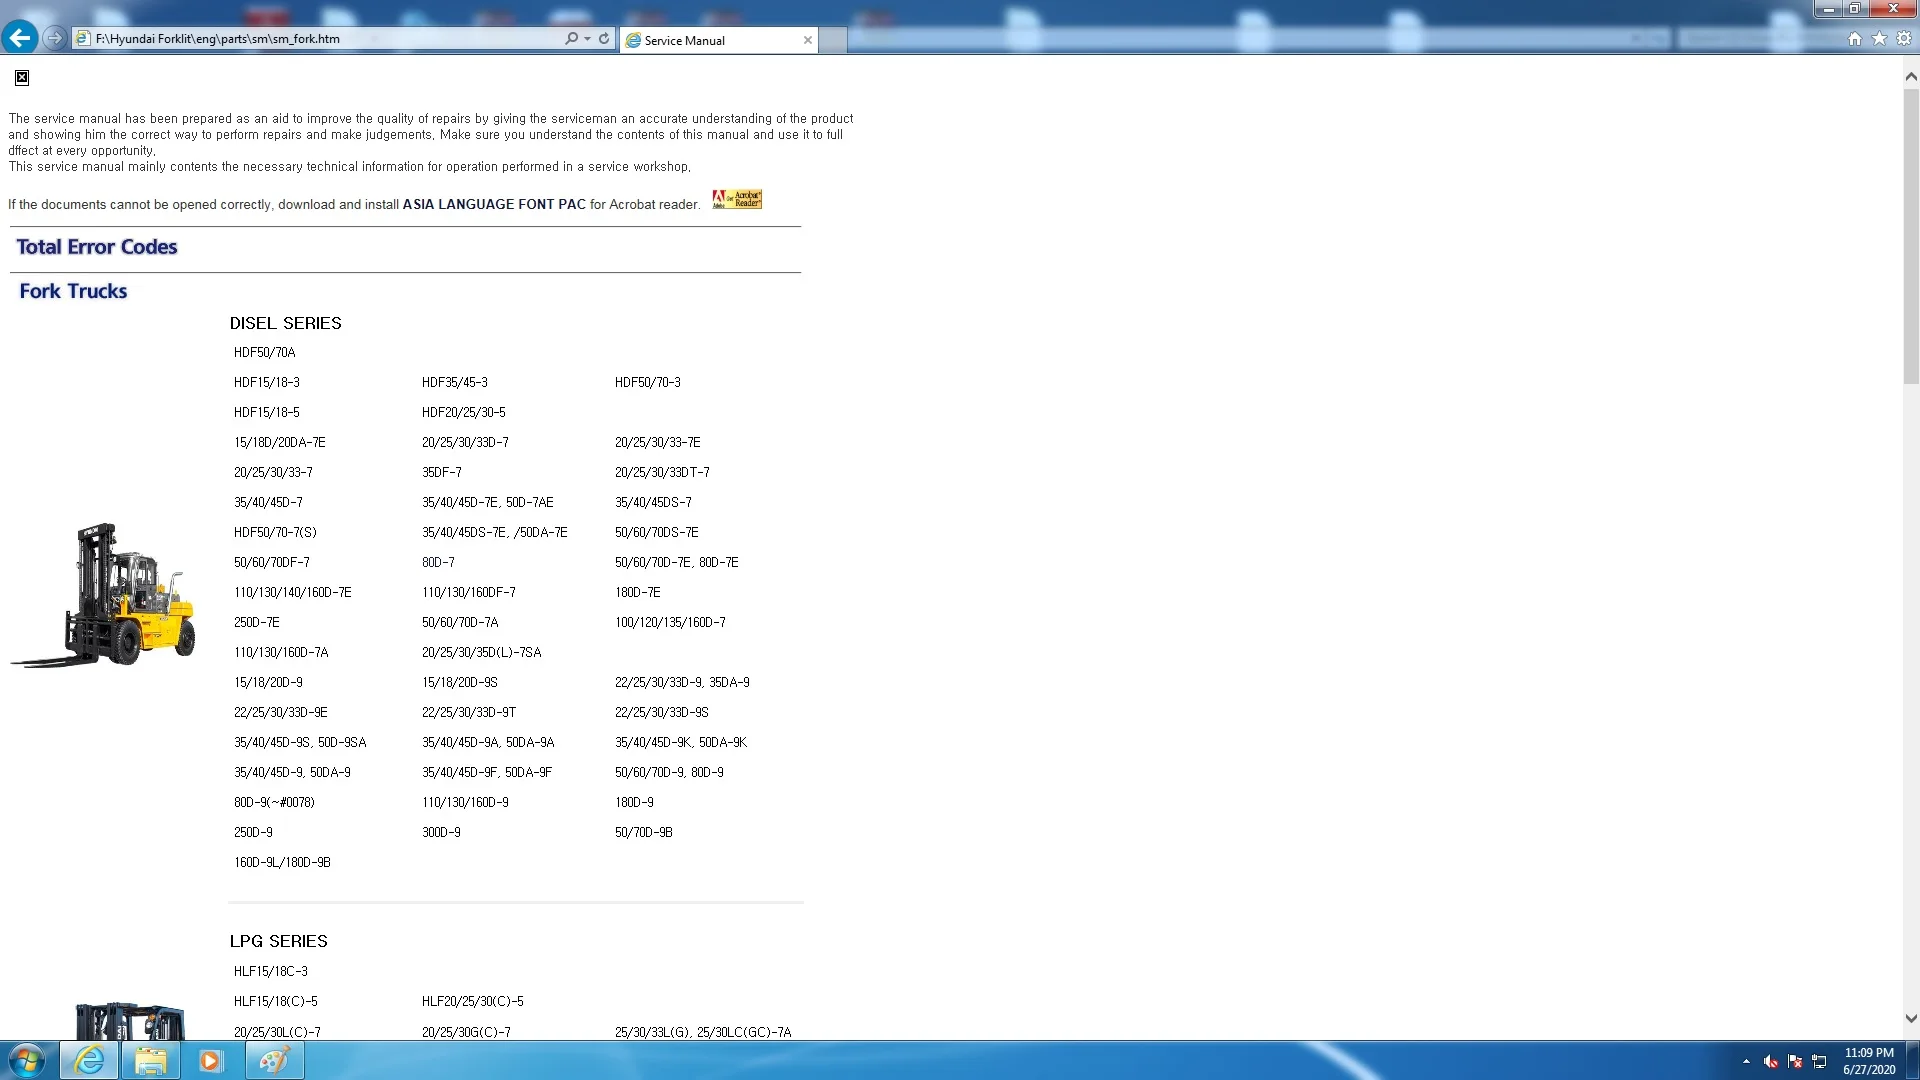Image resolution: width=1920 pixels, height=1080 pixels.
Task: Open the 50/60/70D-9, 80D-9 link
Action: (x=669, y=772)
